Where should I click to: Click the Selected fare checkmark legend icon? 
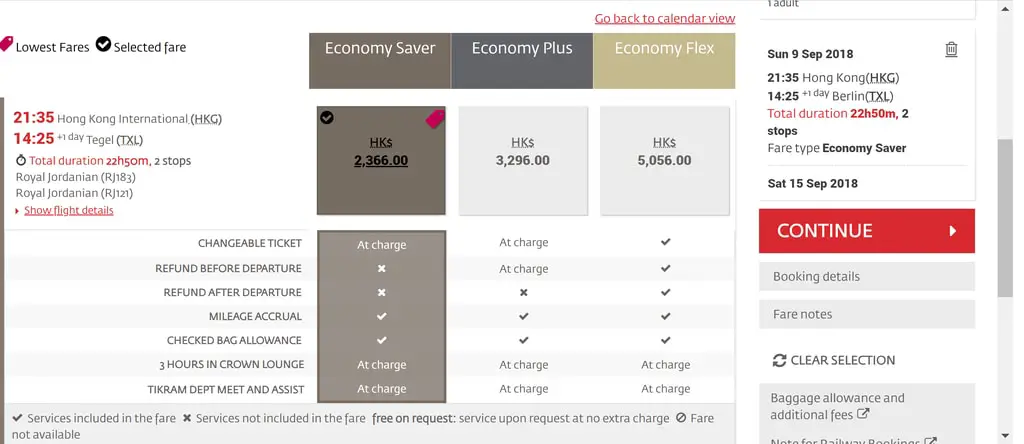[x=103, y=44]
